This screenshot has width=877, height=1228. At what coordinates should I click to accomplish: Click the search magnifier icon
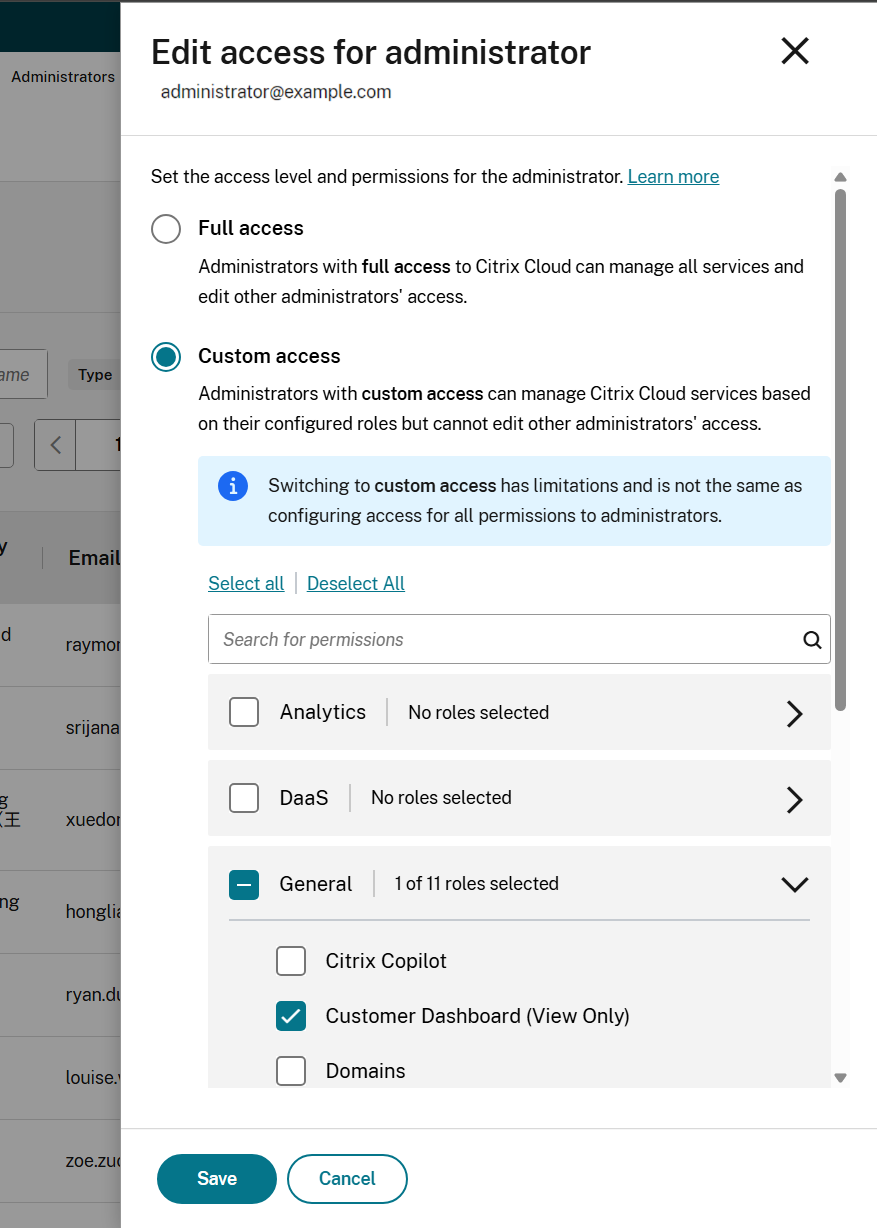812,640
